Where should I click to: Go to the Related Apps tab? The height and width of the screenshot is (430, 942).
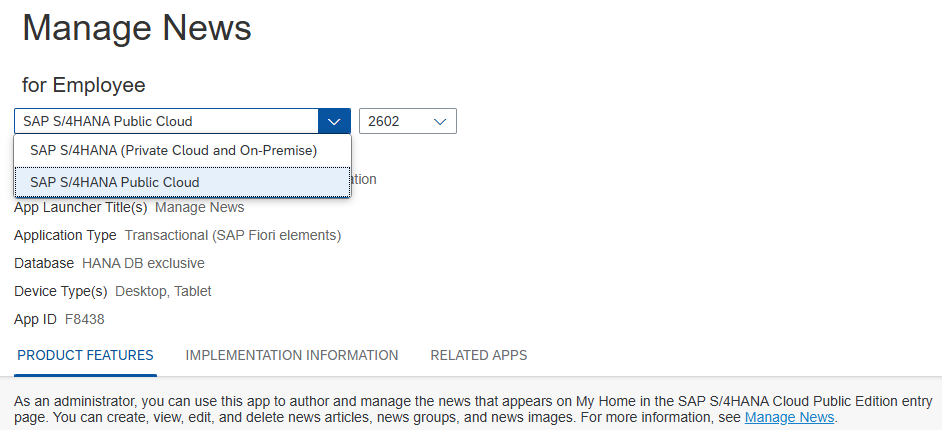(x=478, y=355)
